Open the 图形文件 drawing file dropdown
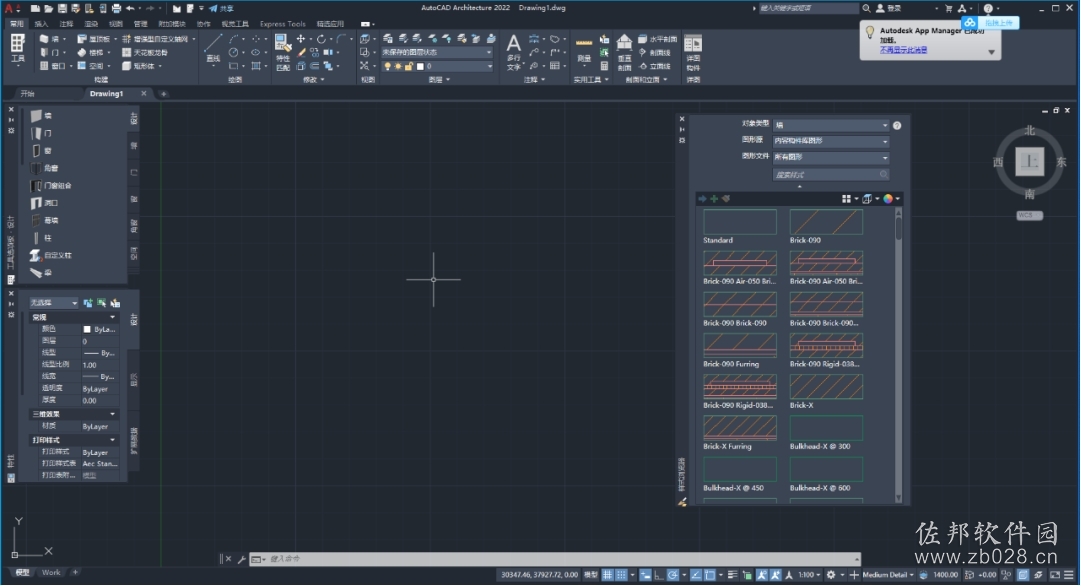The image size is (1081, 586). (831, 158)
